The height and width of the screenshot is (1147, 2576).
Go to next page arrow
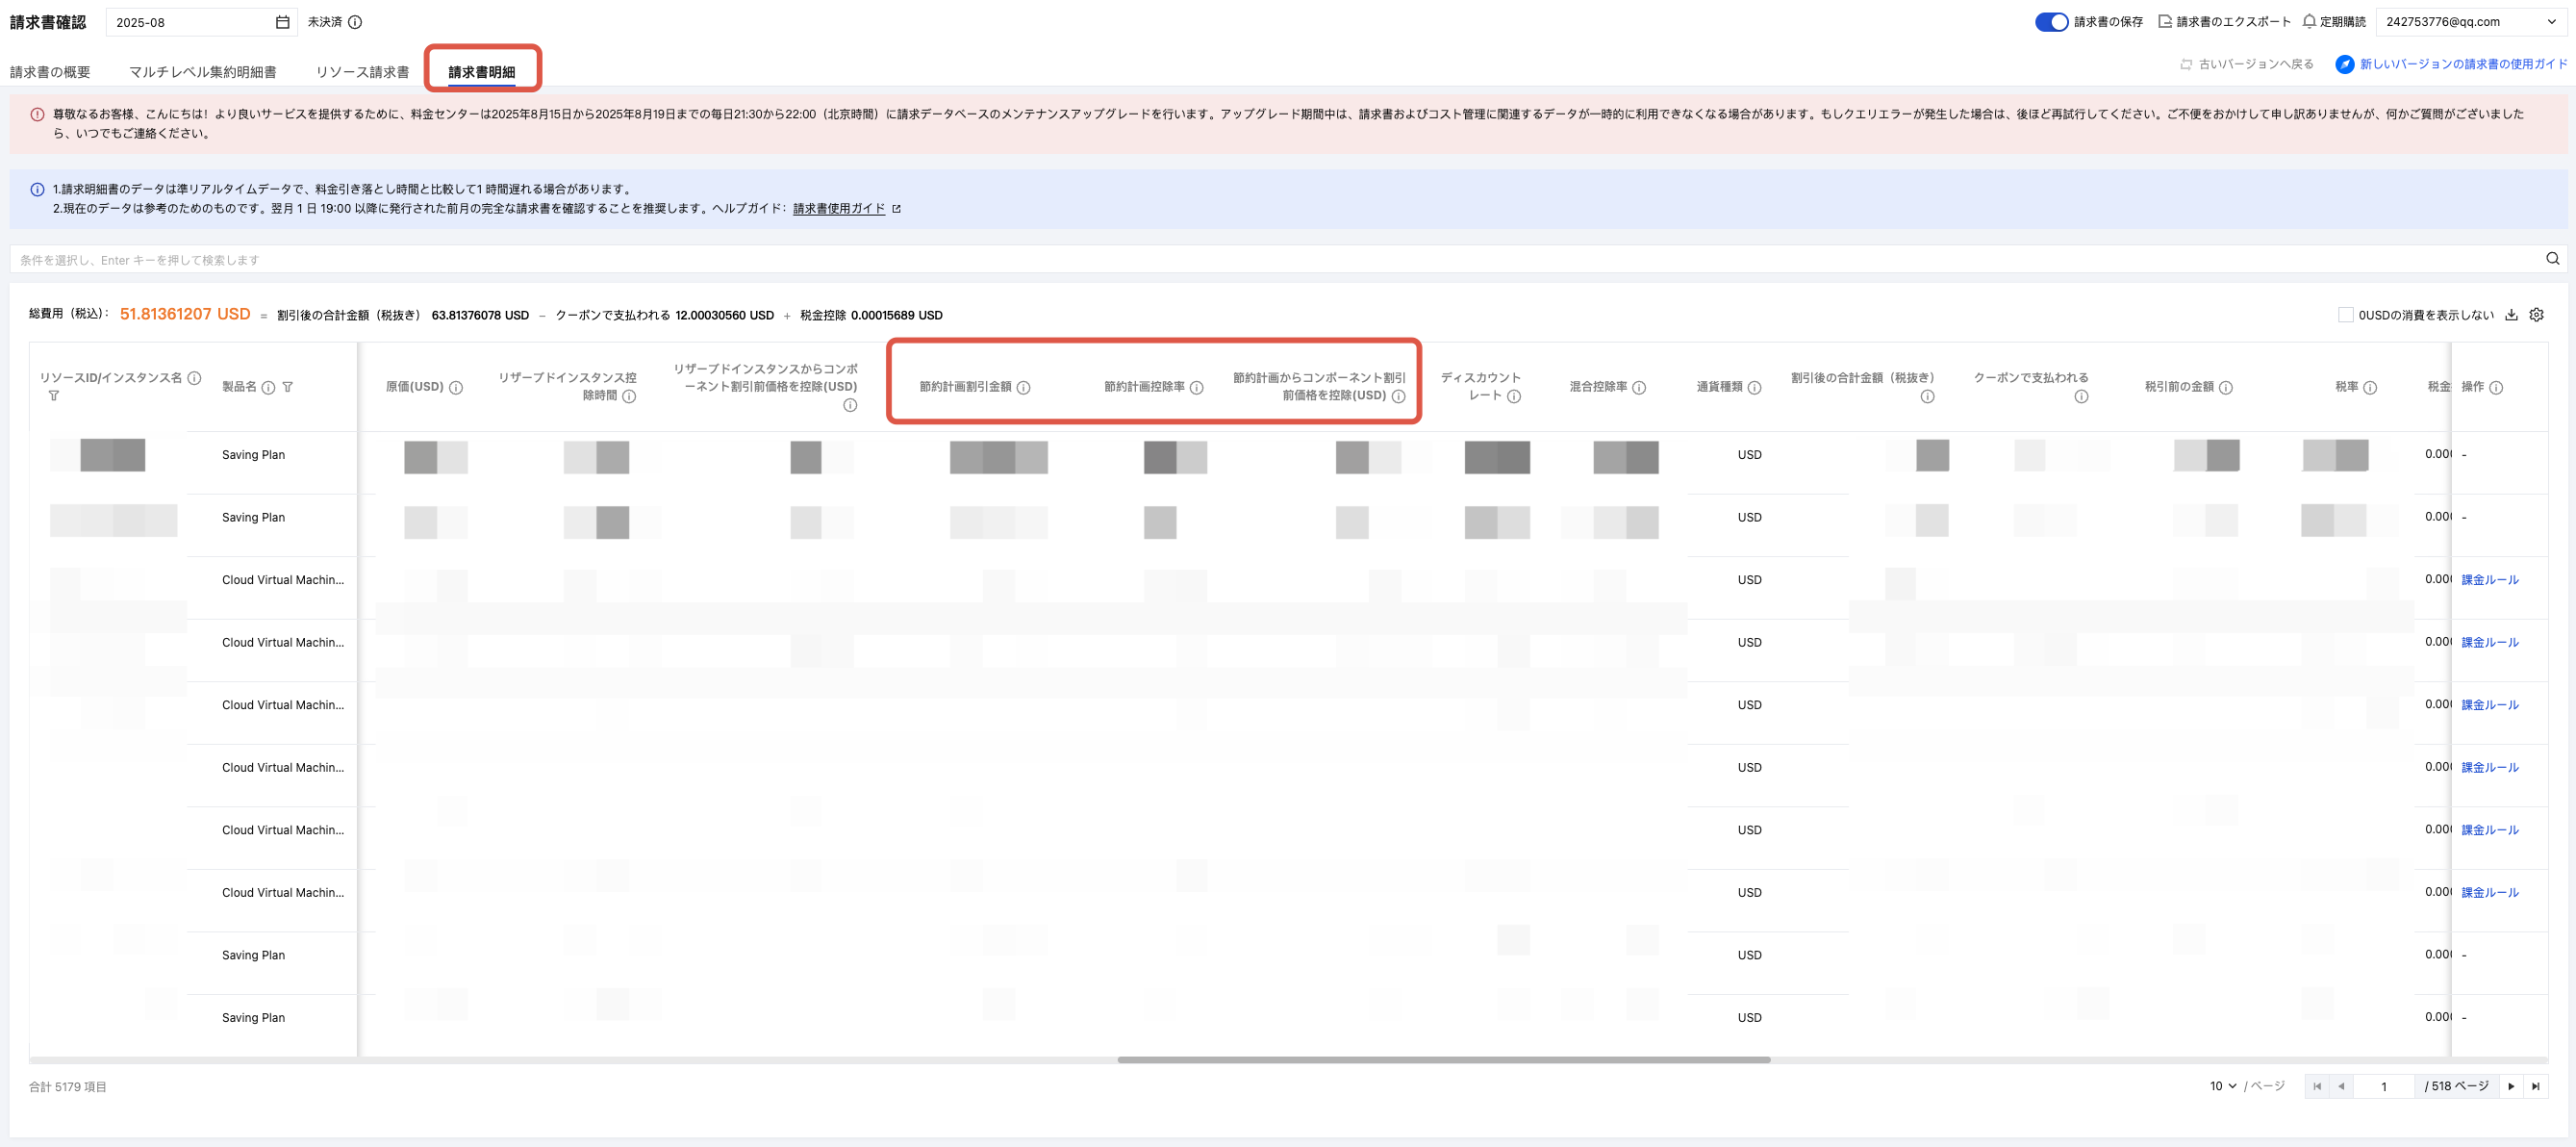2511,1086
